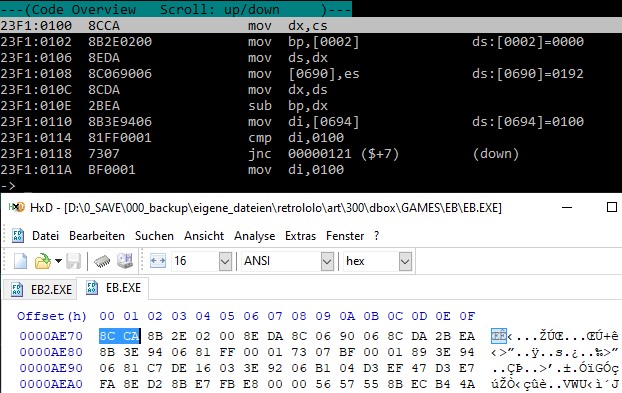622x393 pixels.
Task: Open the Analyse menu
Action: [x=254, y=236]
